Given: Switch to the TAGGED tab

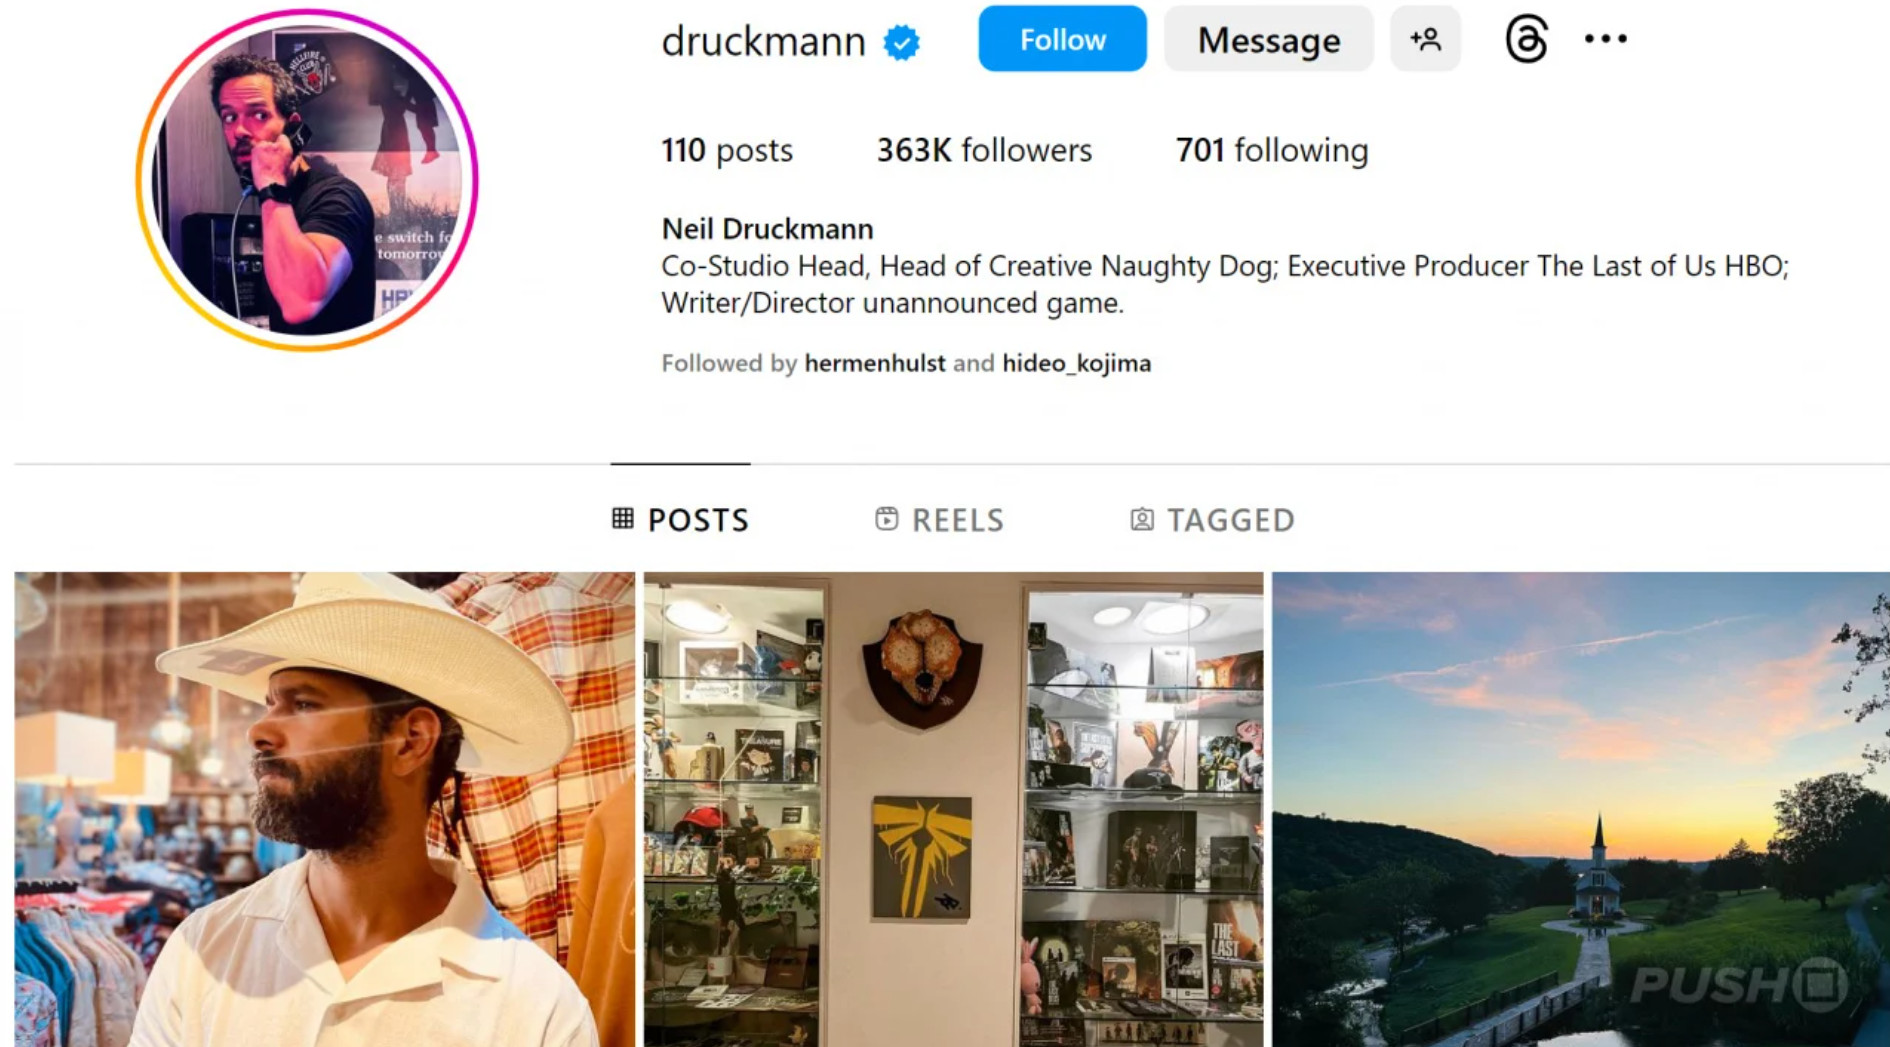Looking at the screenshot, I should 1212,519.
